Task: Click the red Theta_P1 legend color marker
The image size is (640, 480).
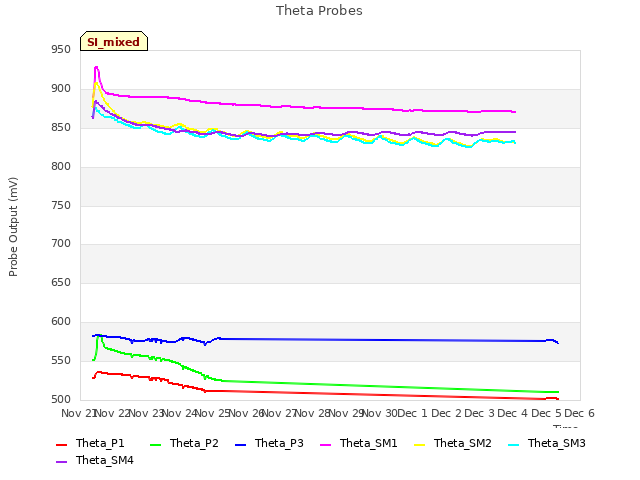Action: [x=61, y=444]
